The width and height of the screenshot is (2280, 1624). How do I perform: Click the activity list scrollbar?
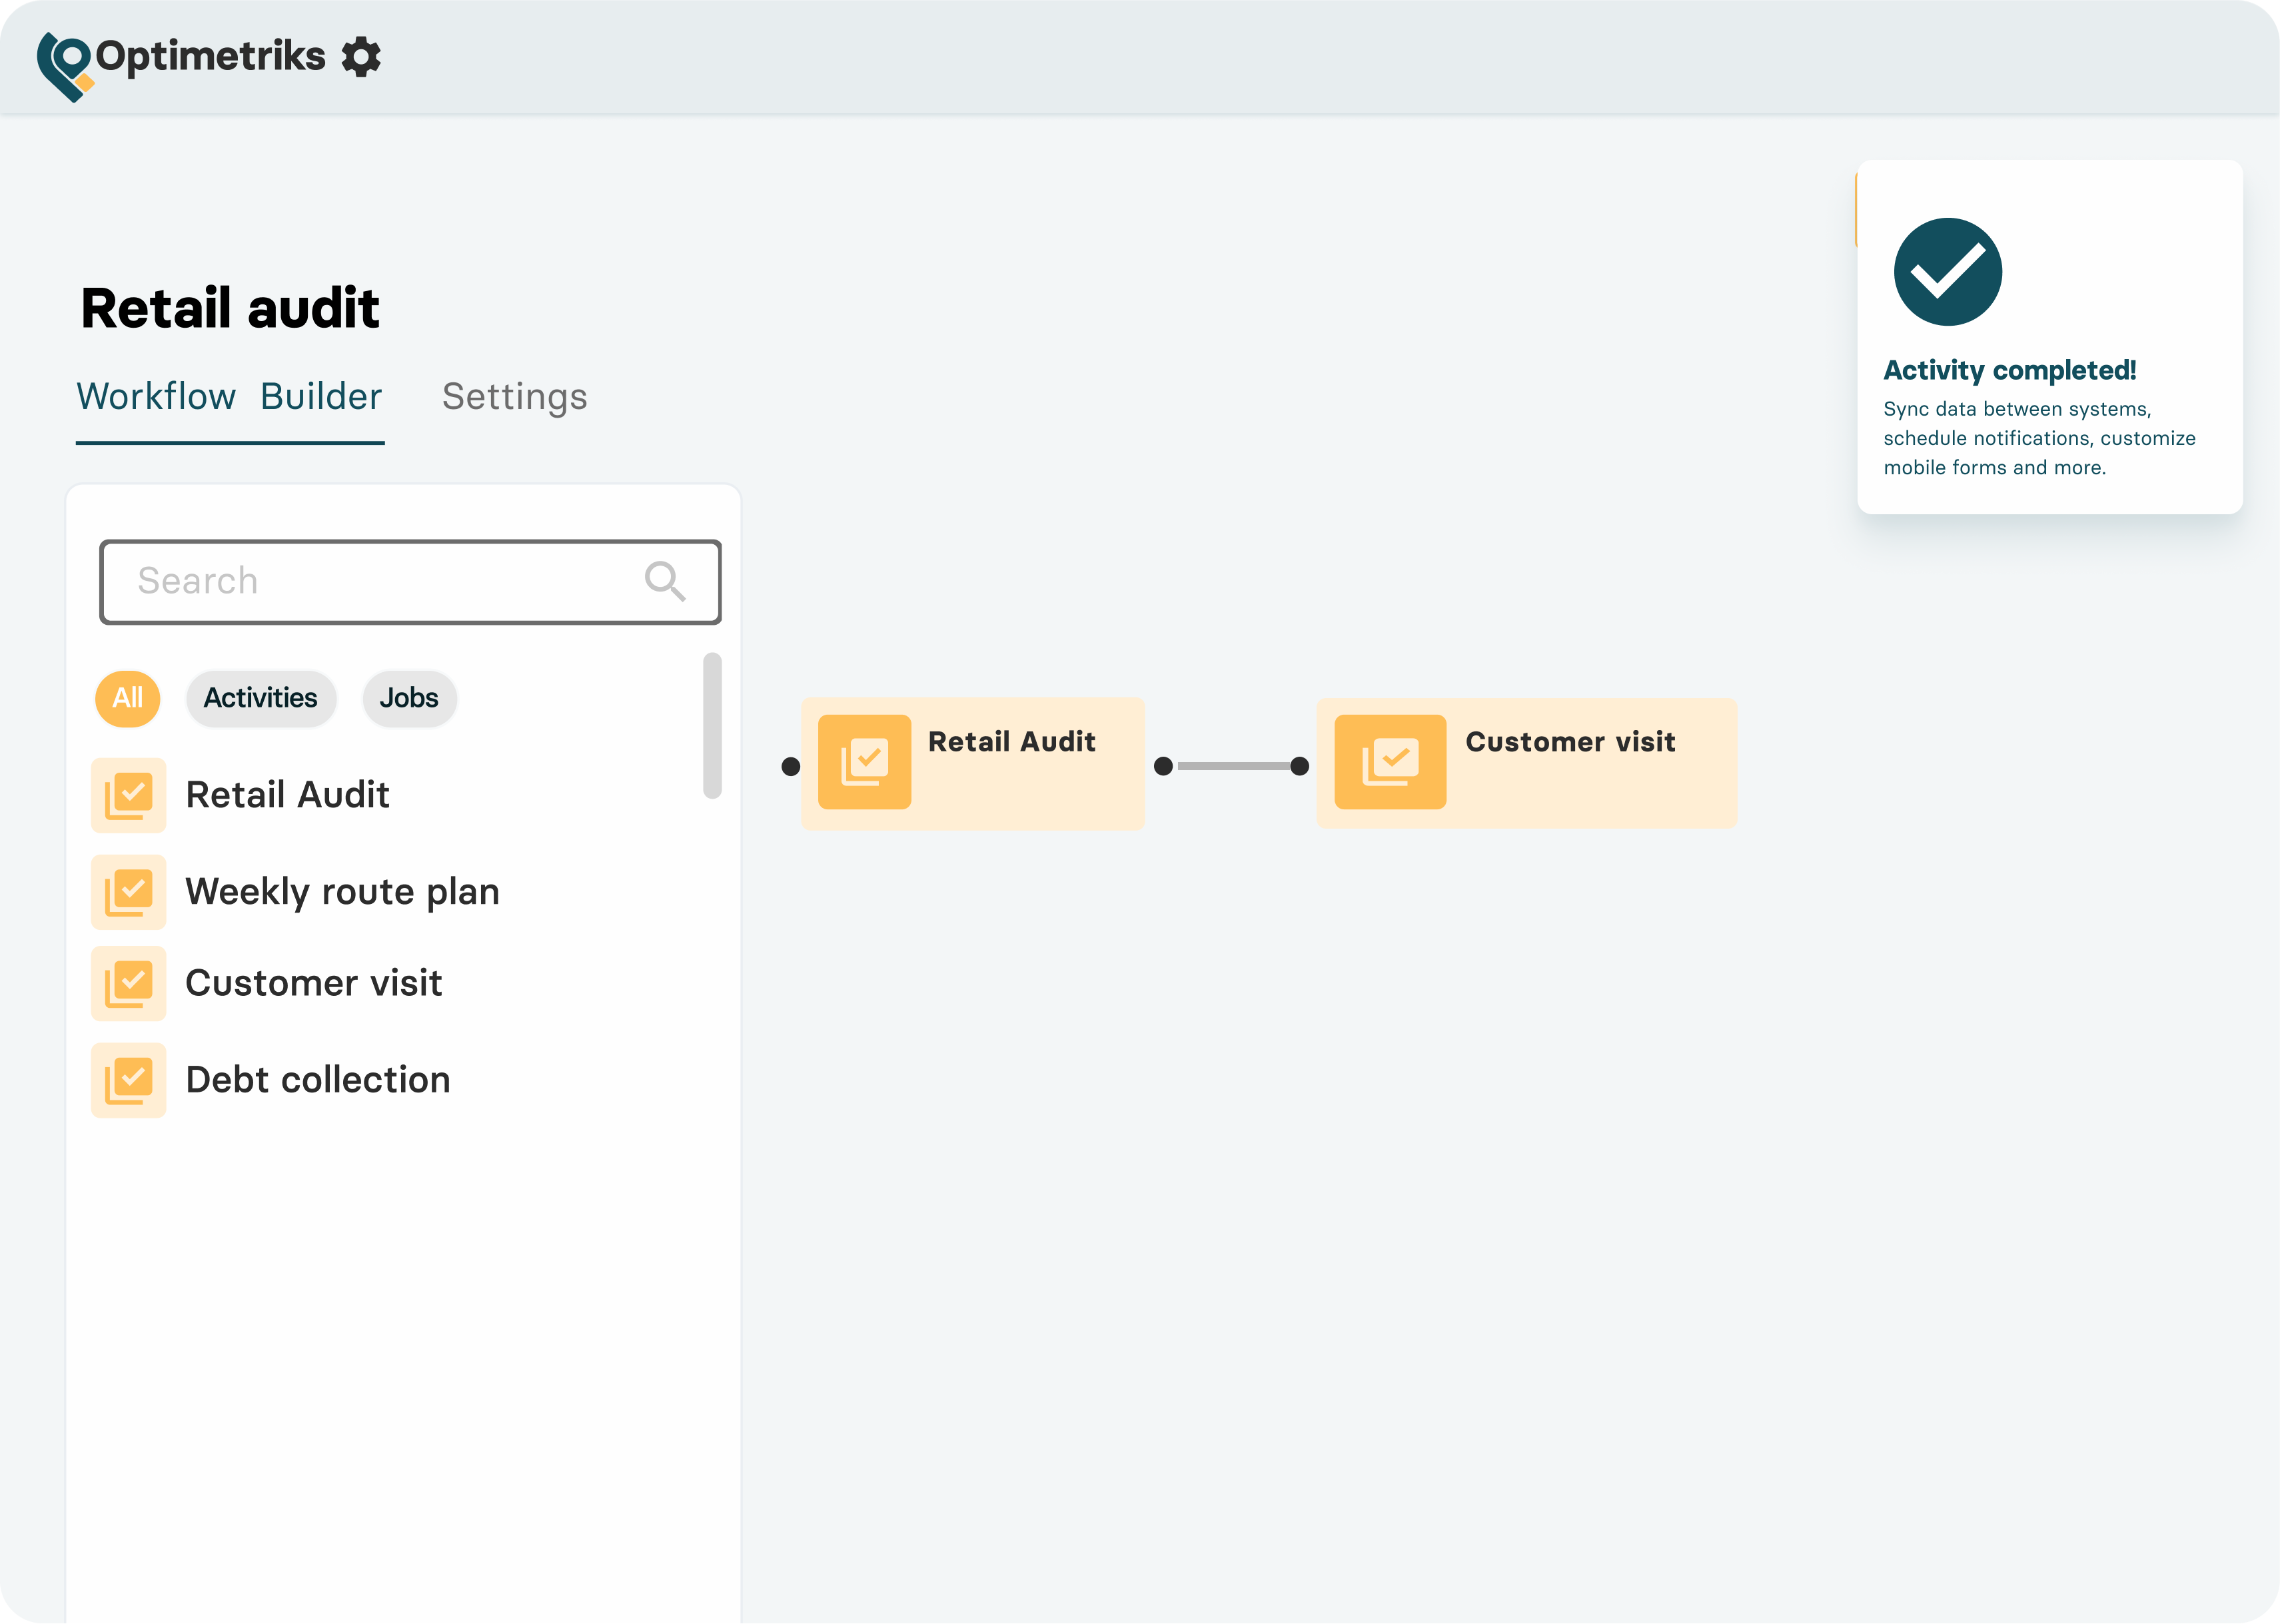click(x=712, y=725)
